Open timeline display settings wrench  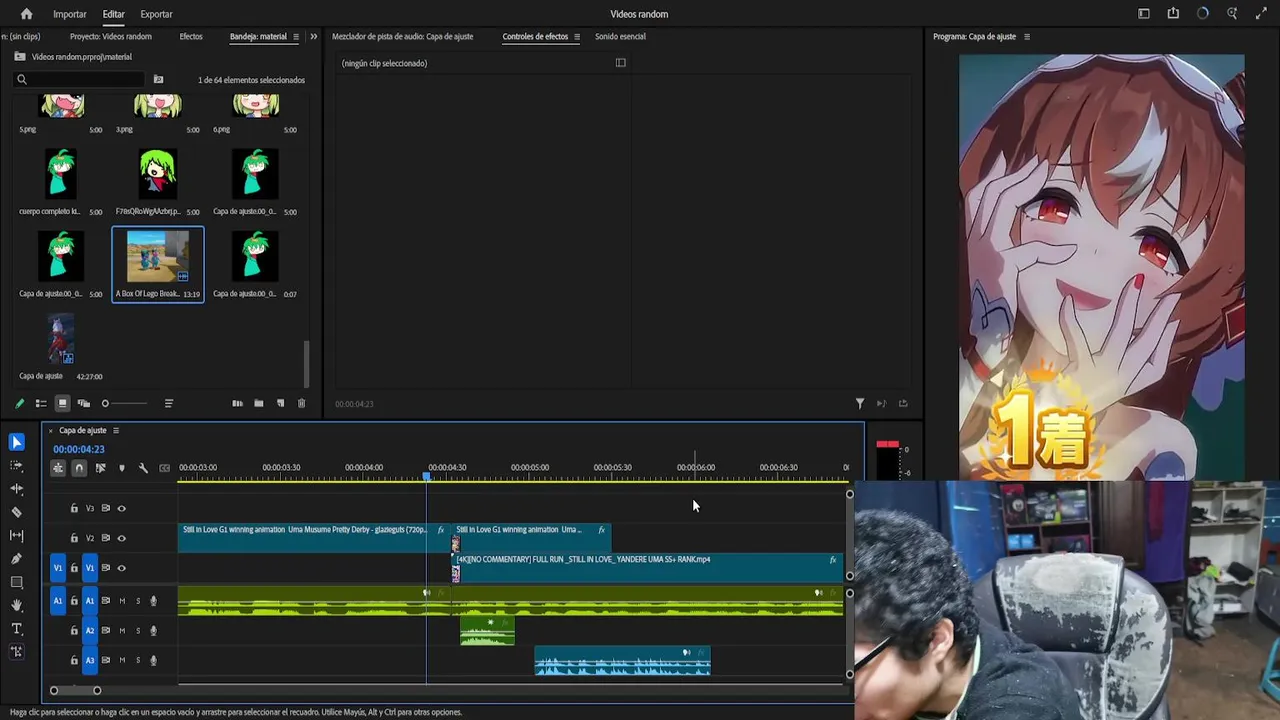point(143,468)
